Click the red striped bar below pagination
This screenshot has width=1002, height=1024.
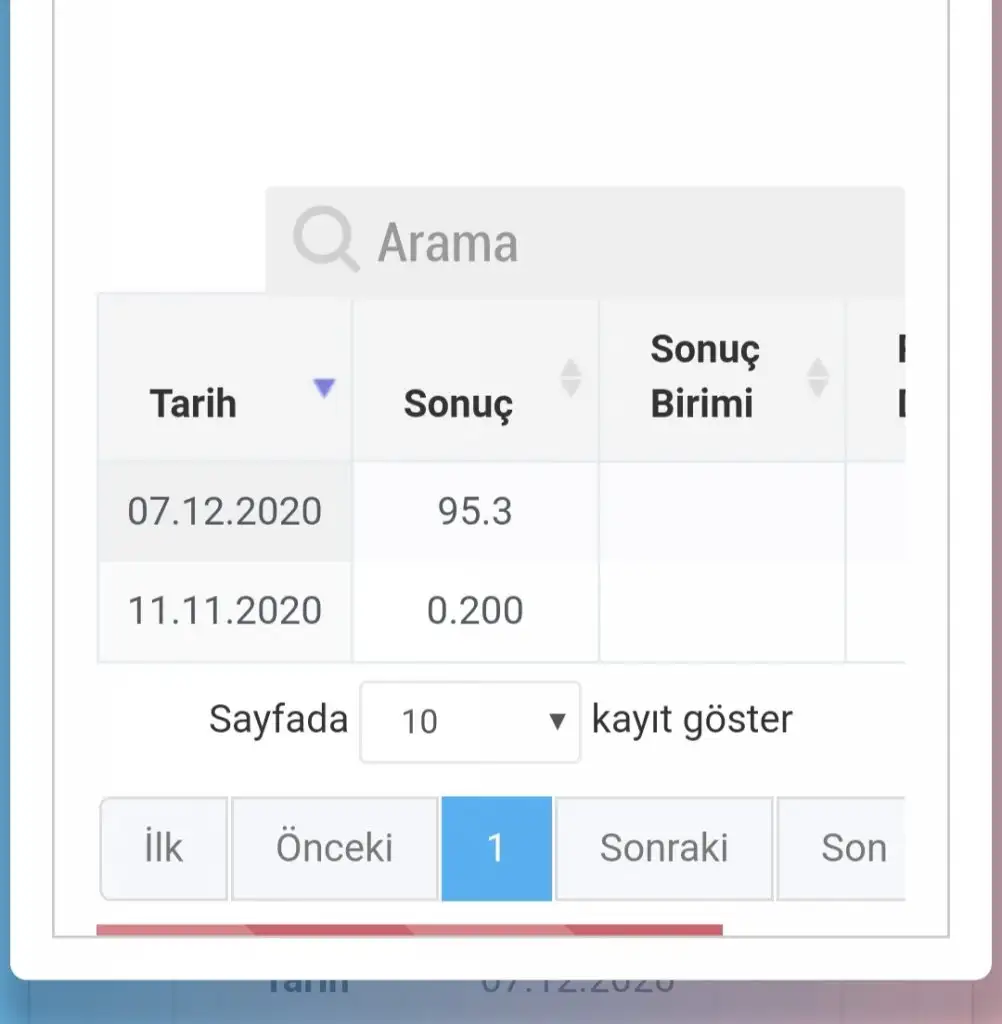coord(409,930)
